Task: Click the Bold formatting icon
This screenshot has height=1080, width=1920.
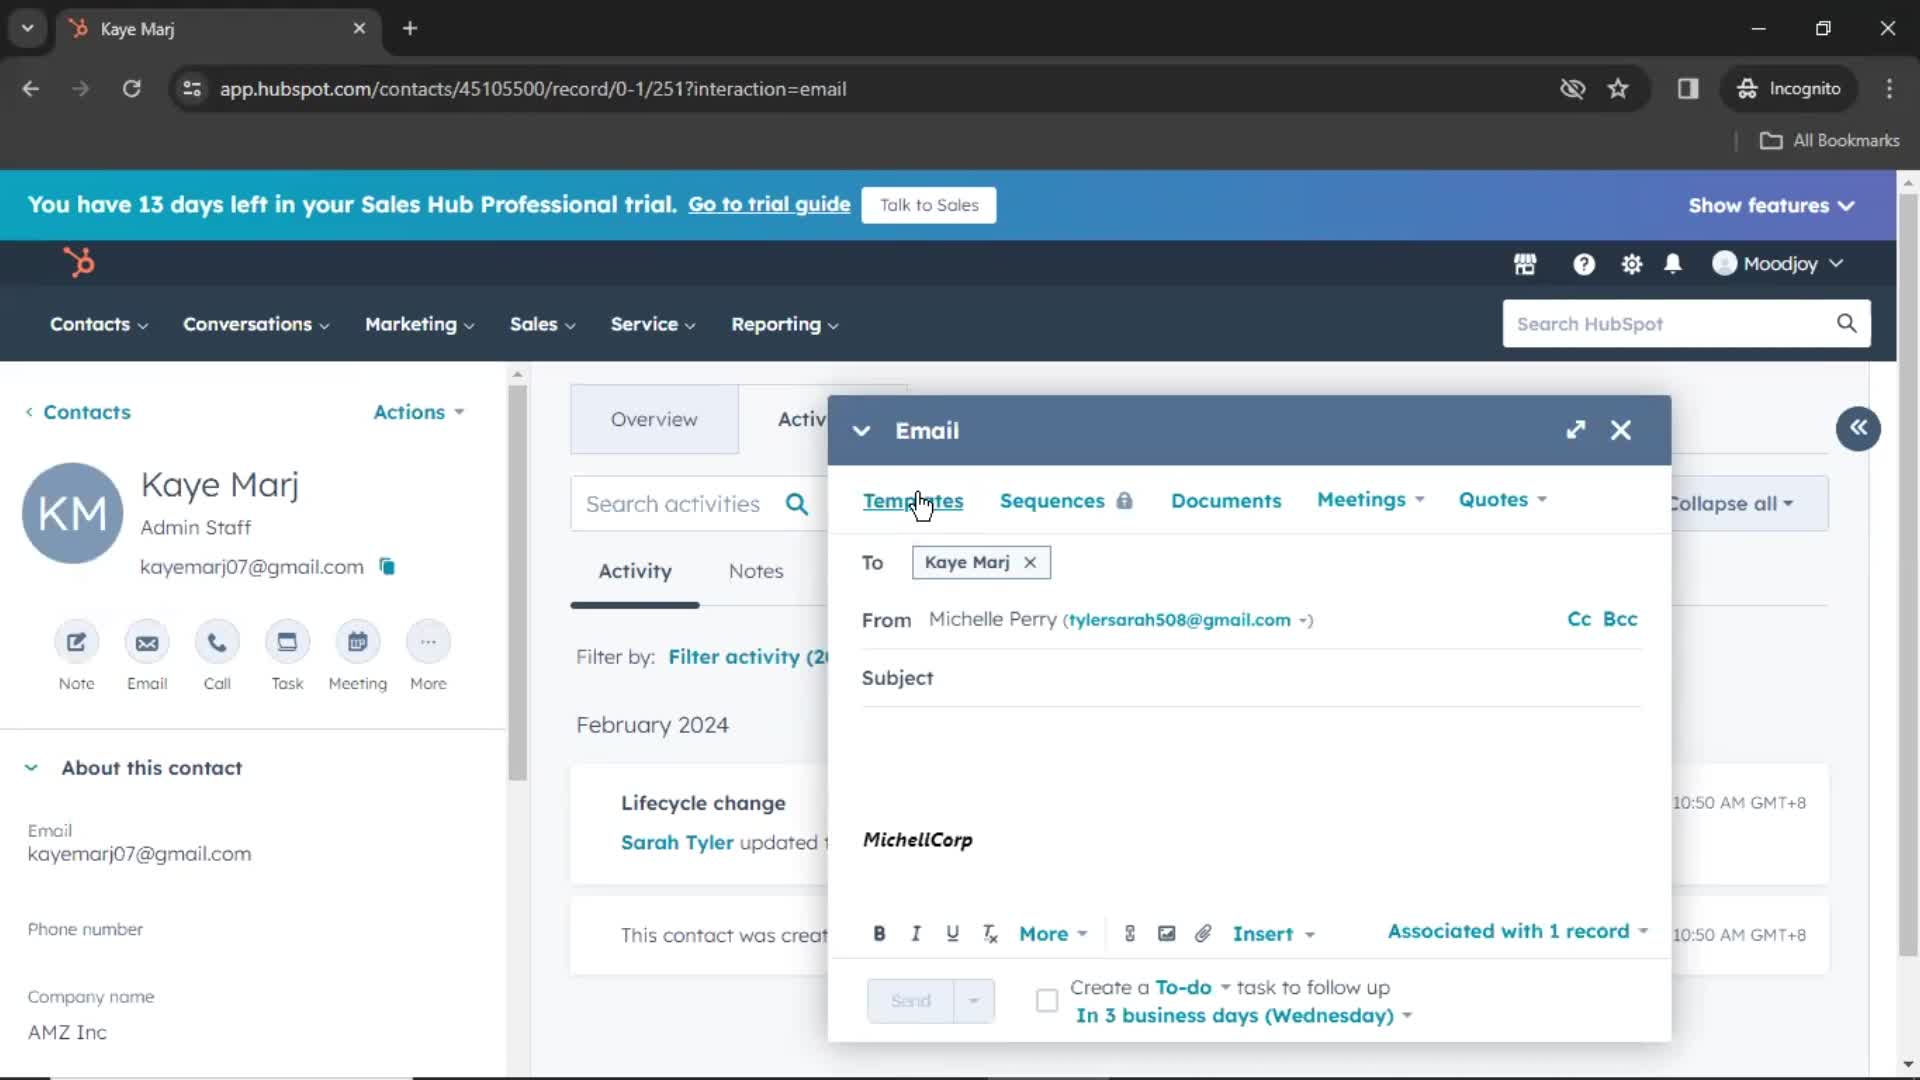Action: 877,934
